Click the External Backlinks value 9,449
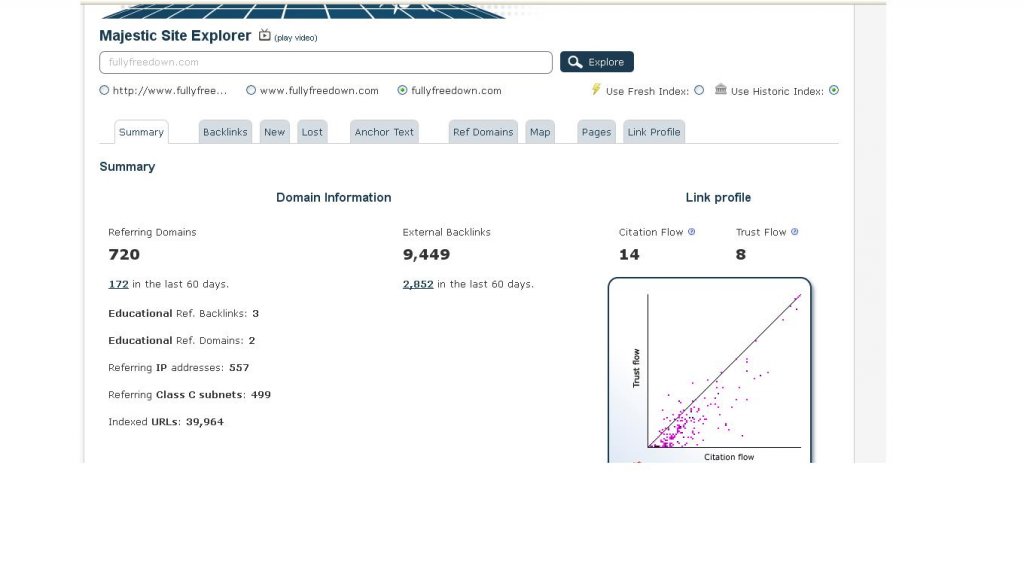Screen dimensions: 1024x578 (x=426, y=255)
